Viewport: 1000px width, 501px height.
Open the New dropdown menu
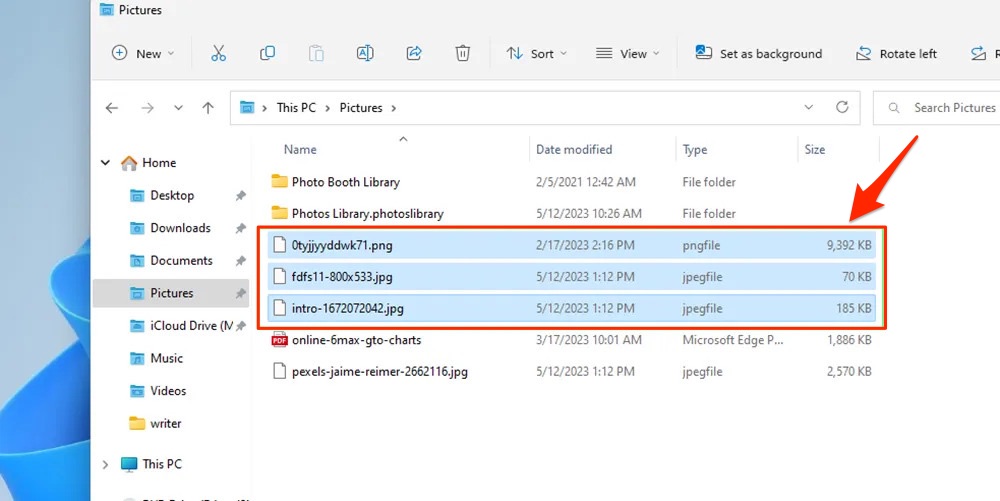coord(143,54)
